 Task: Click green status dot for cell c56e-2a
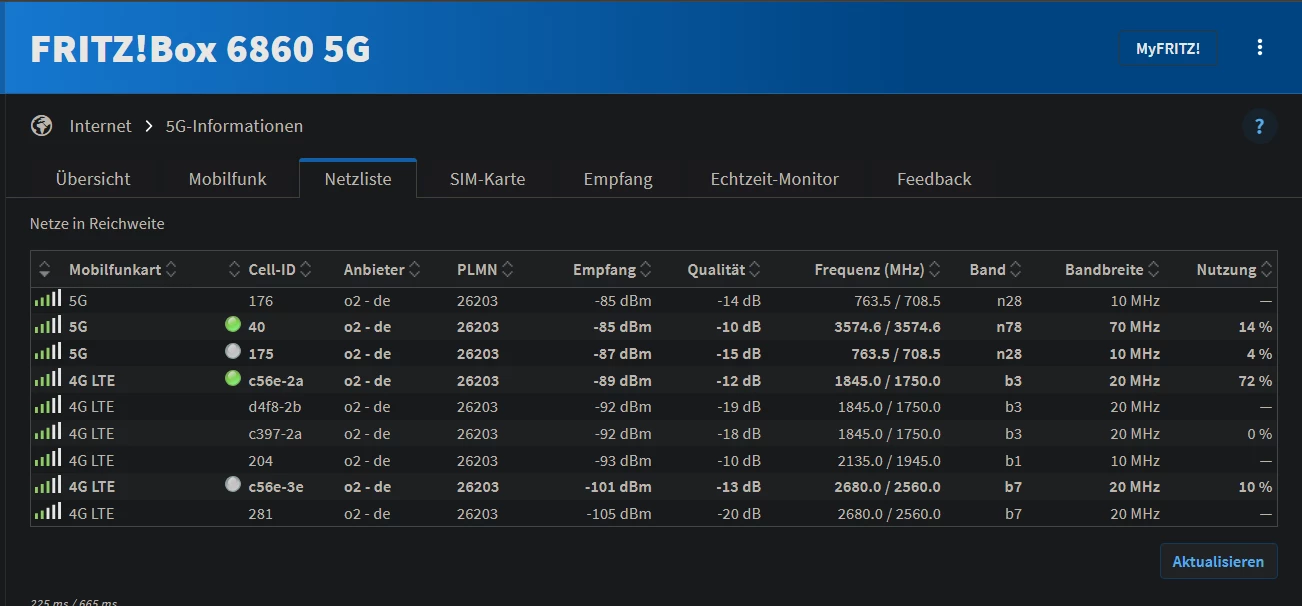click(x=233, y=379)
